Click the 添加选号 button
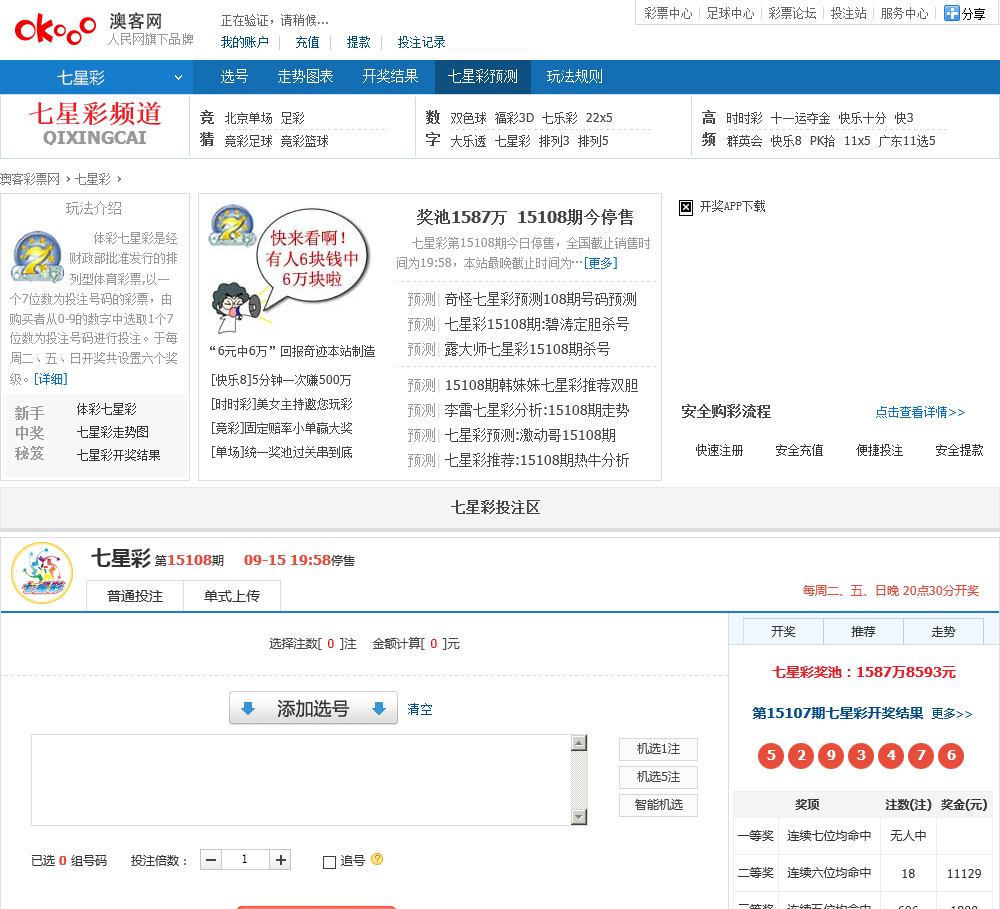The image size is (1000, 909). [313, 708]
